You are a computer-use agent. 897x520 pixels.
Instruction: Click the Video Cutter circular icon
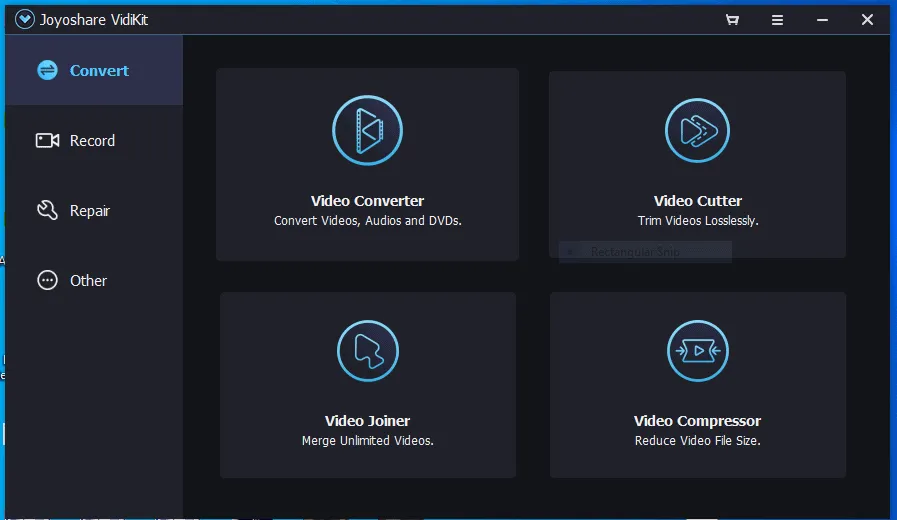tap(697, 130)
